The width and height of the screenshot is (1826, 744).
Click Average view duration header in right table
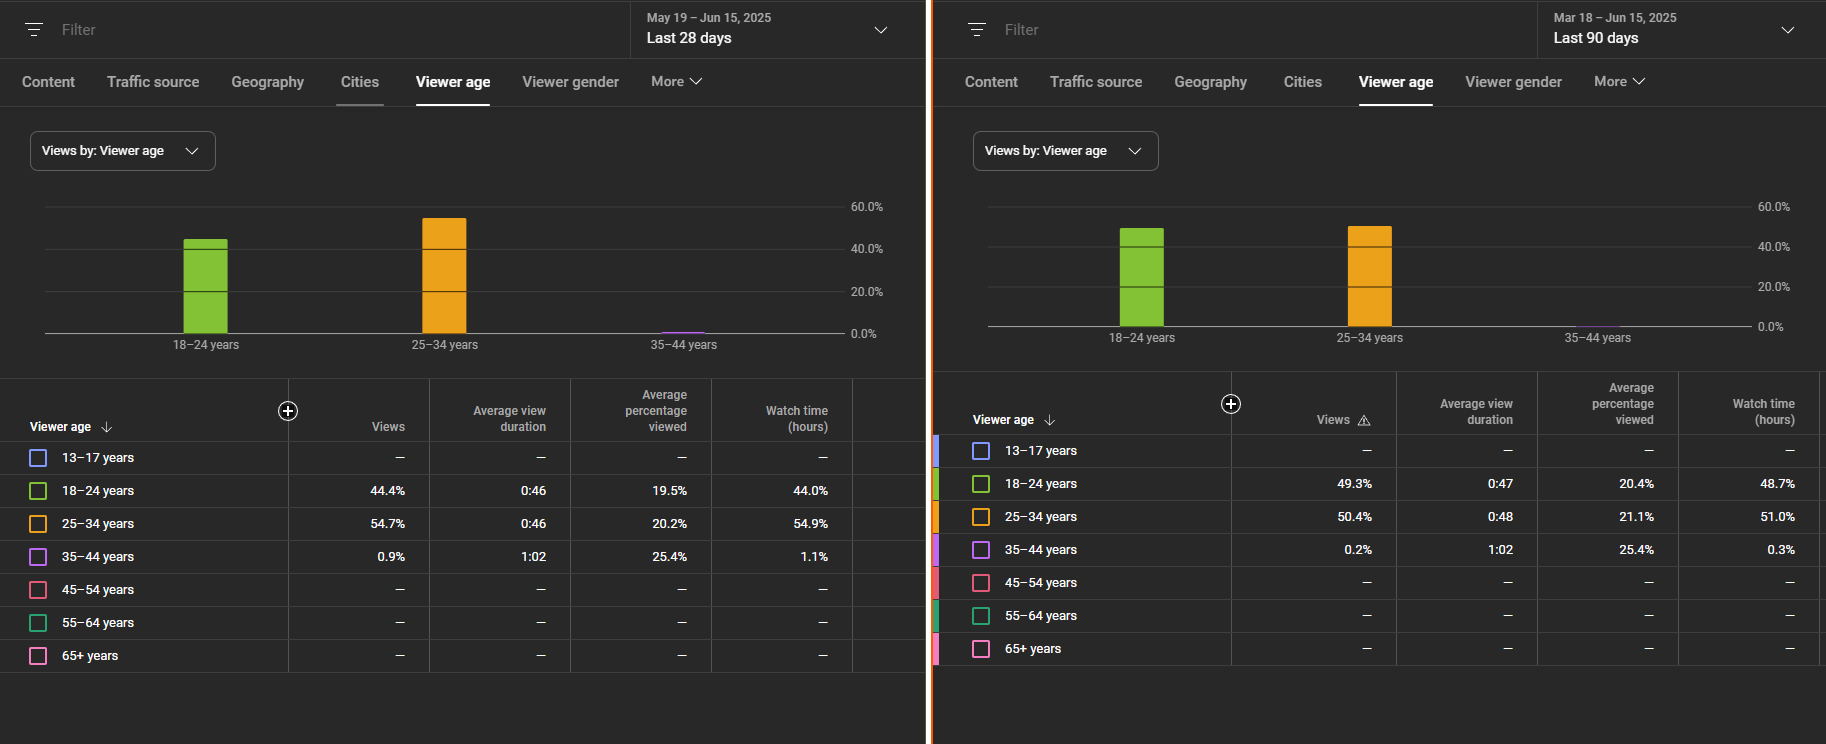[x=1476, y=412]
